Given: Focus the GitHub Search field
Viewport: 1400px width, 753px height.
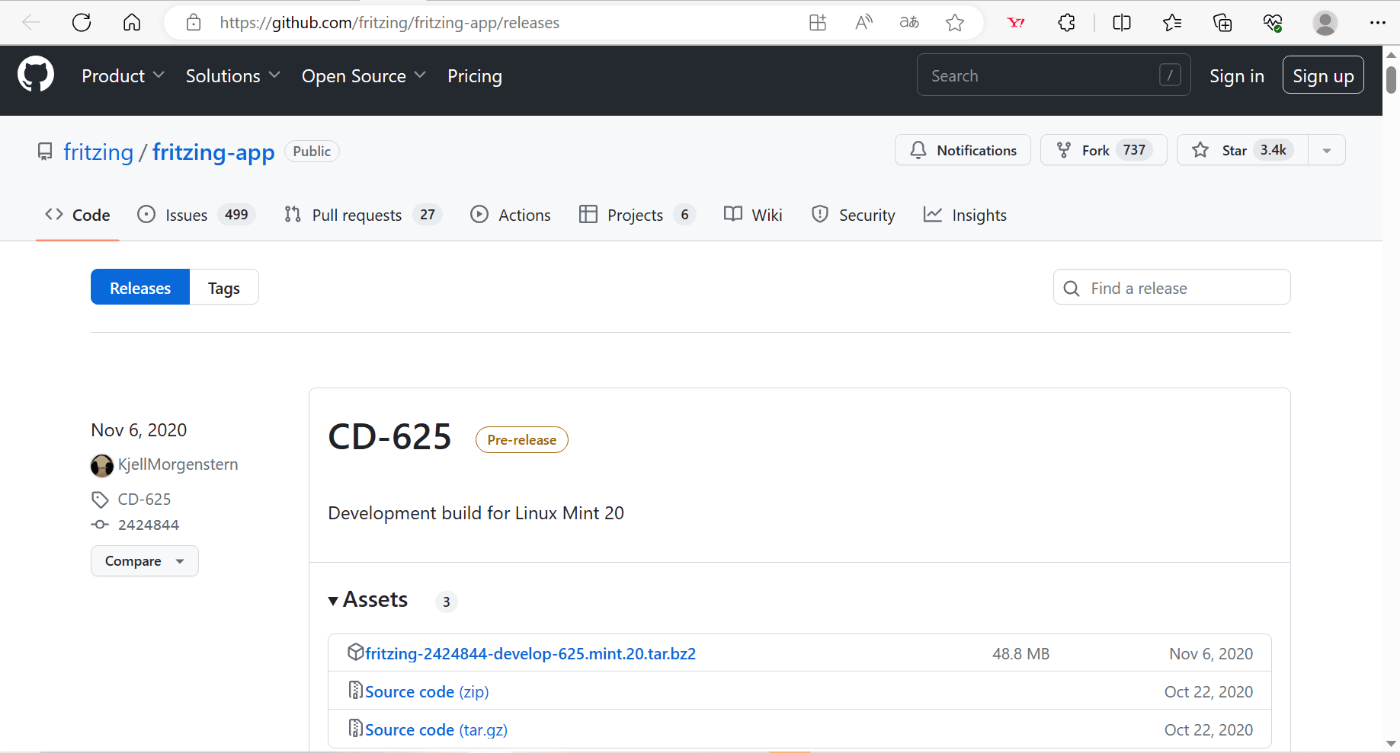Looking at the screenshot, I should coord(1054,75).
